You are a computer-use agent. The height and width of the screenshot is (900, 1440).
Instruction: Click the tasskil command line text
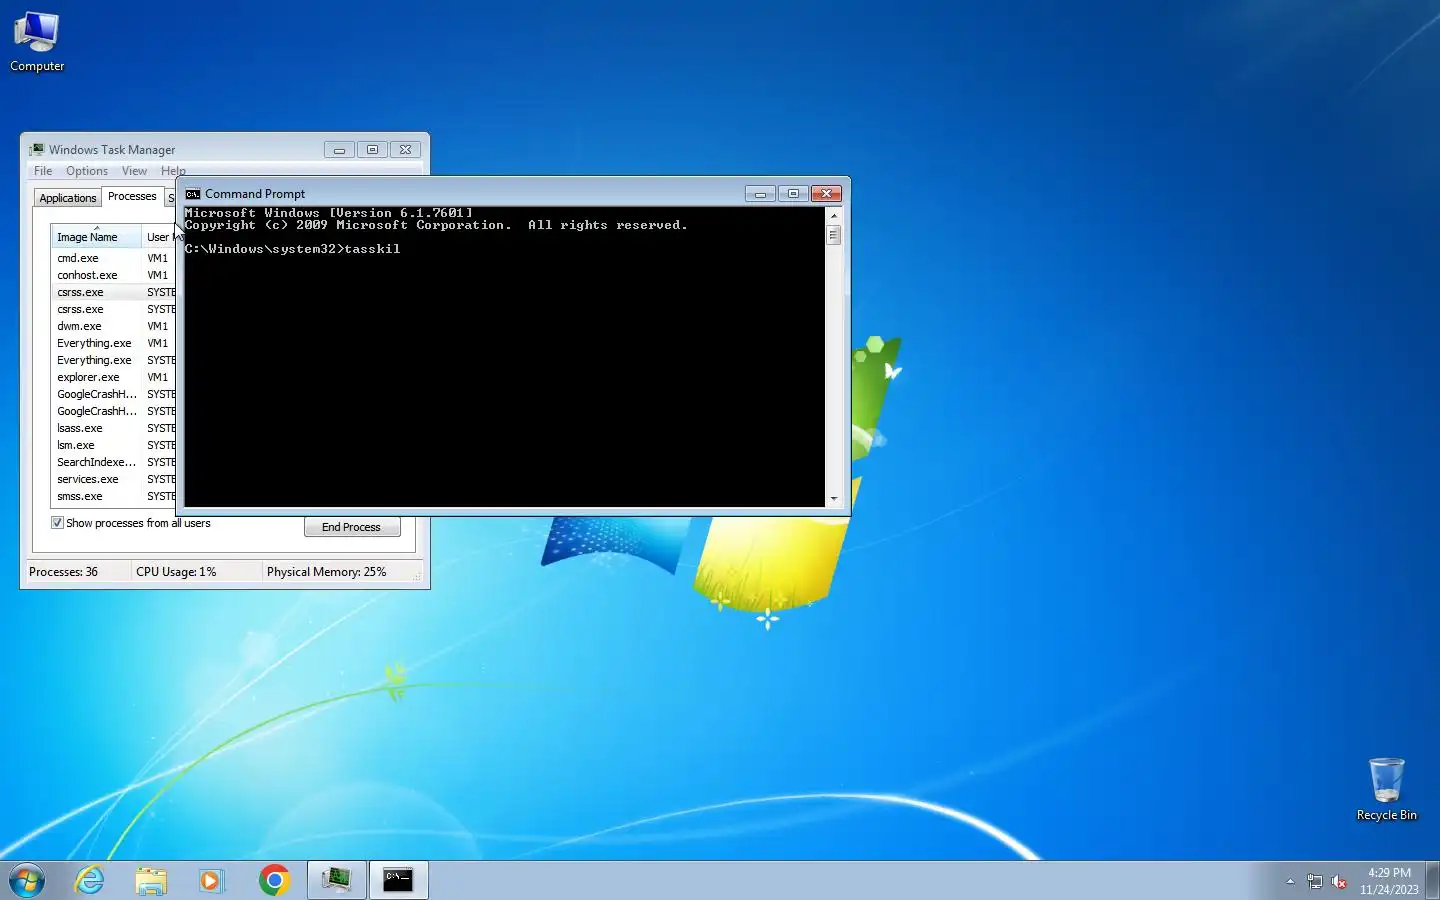[372, 249]
